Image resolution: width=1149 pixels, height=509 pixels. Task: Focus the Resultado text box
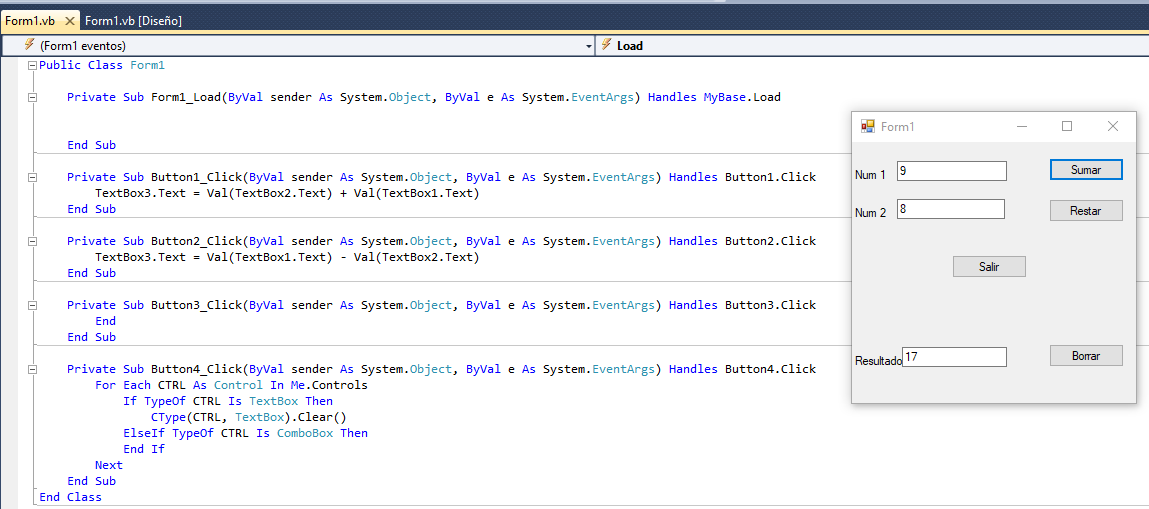[x=954, y=357]
